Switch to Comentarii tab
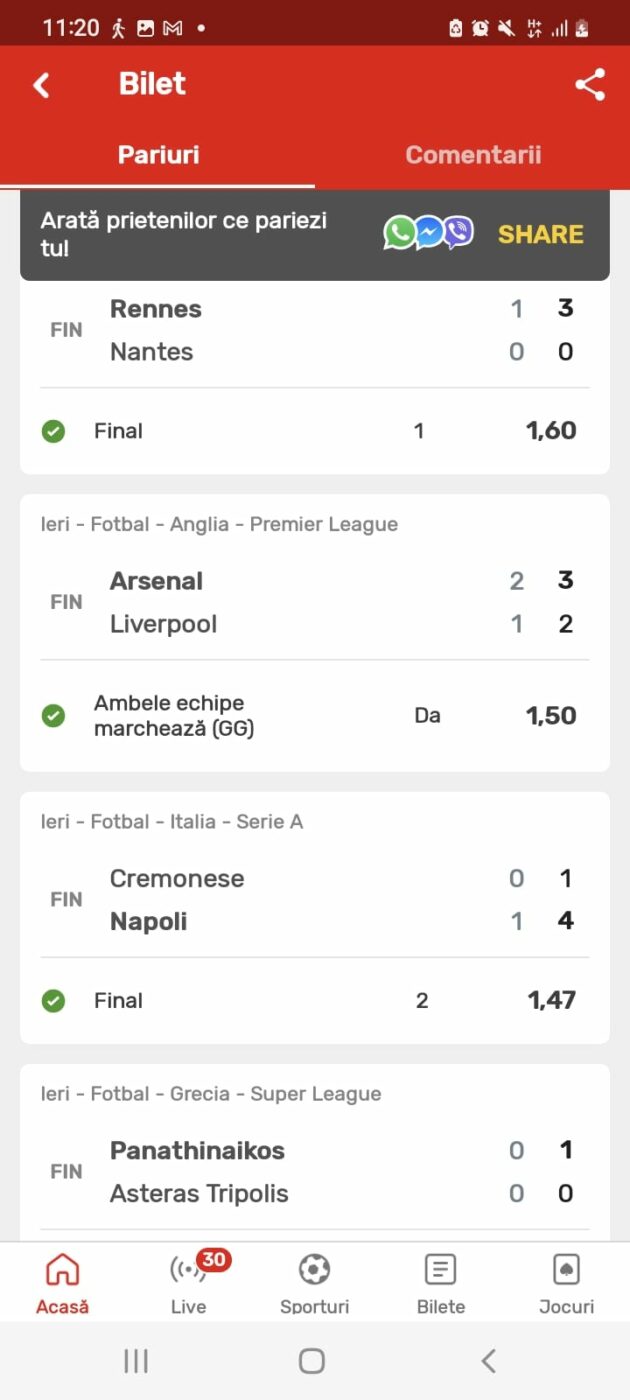The image size is (630, 1400). (x=473, y=155)
